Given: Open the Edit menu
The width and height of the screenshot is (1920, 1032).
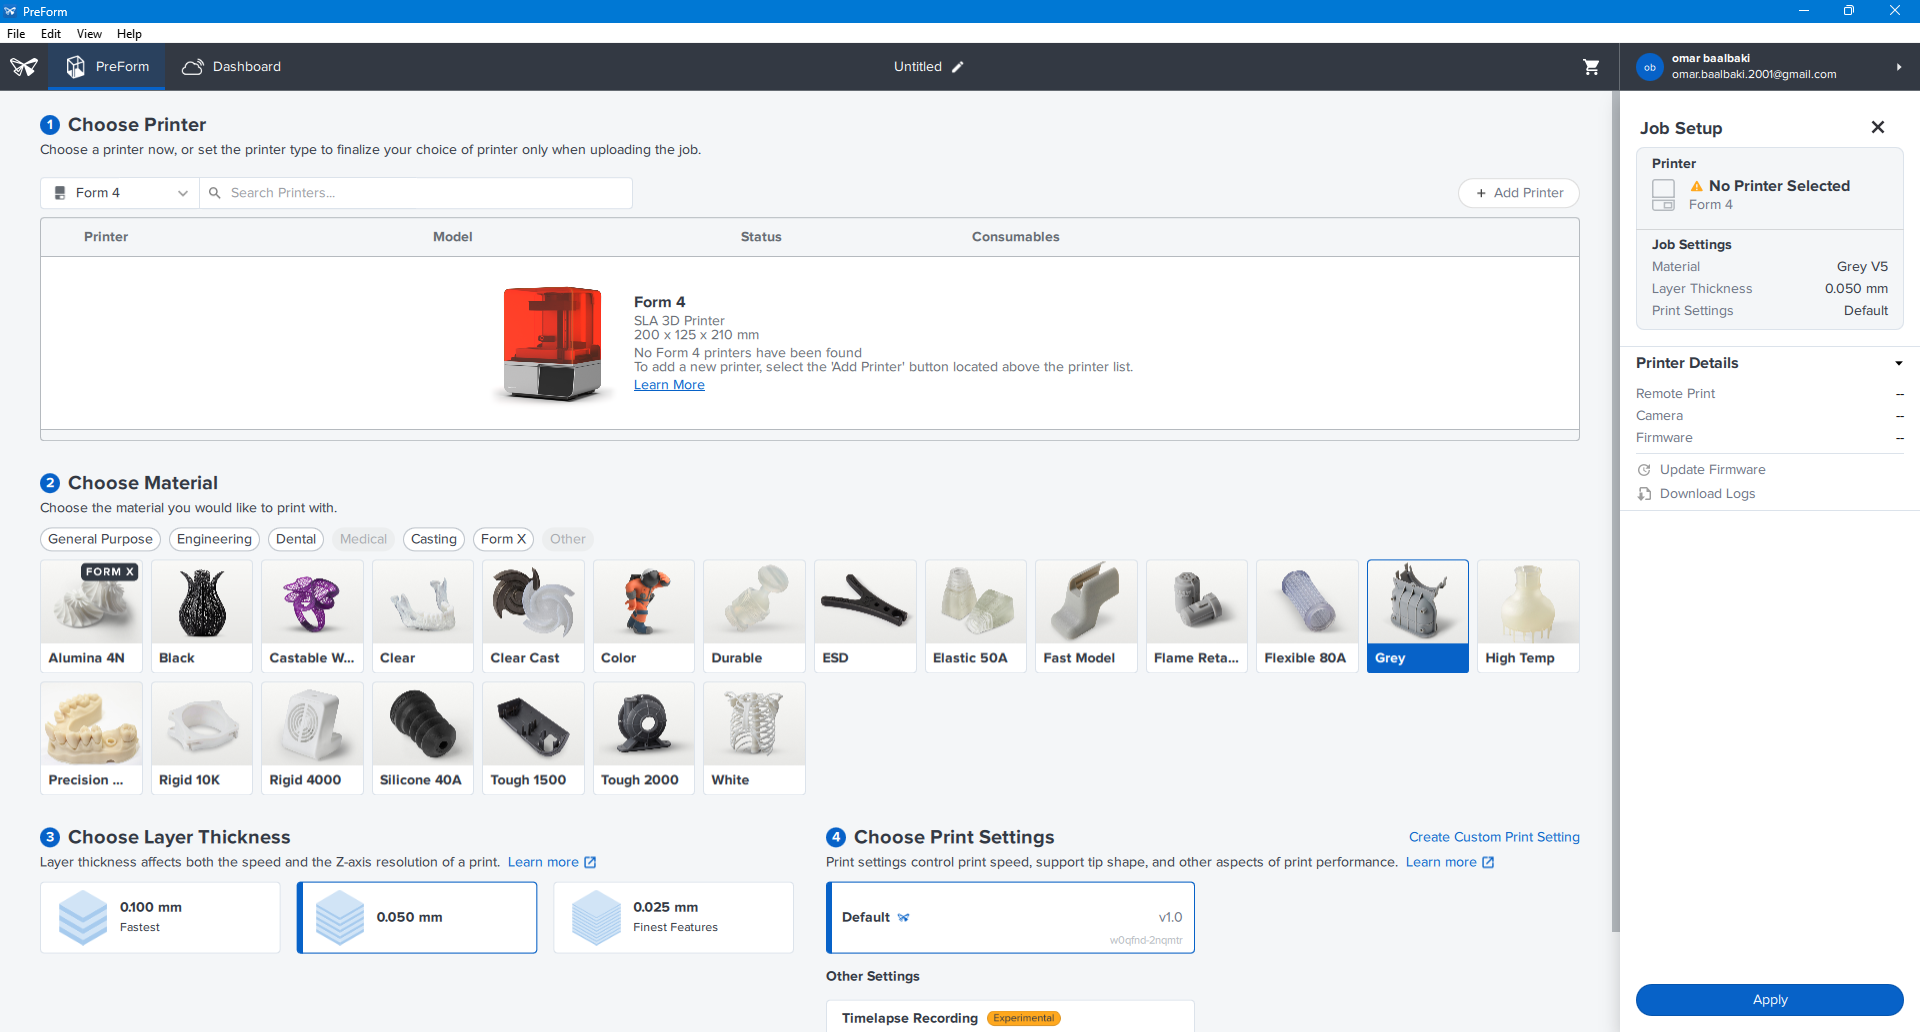Looking at the screenshot, I should pos(51,33).
